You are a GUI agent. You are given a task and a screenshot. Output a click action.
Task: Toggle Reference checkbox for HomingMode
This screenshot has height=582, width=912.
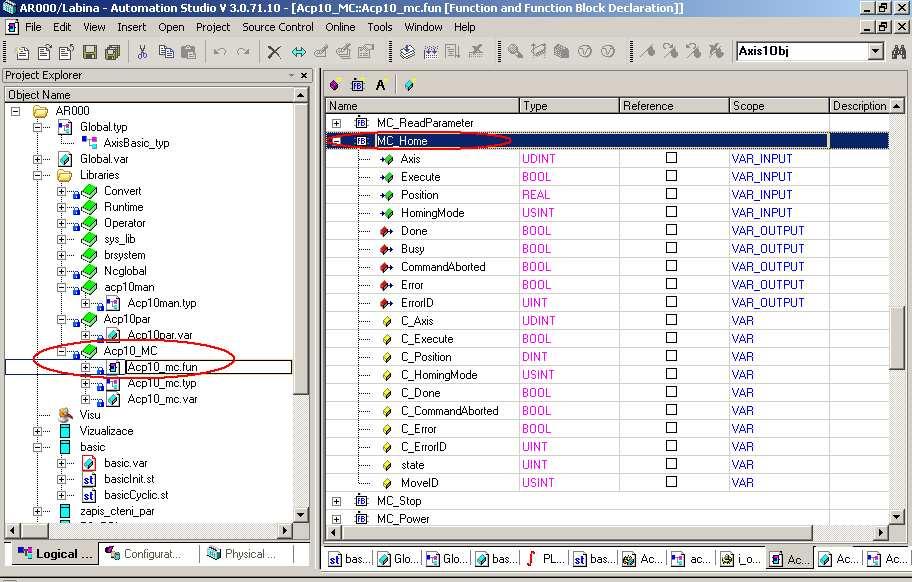[x=671, y=212]
